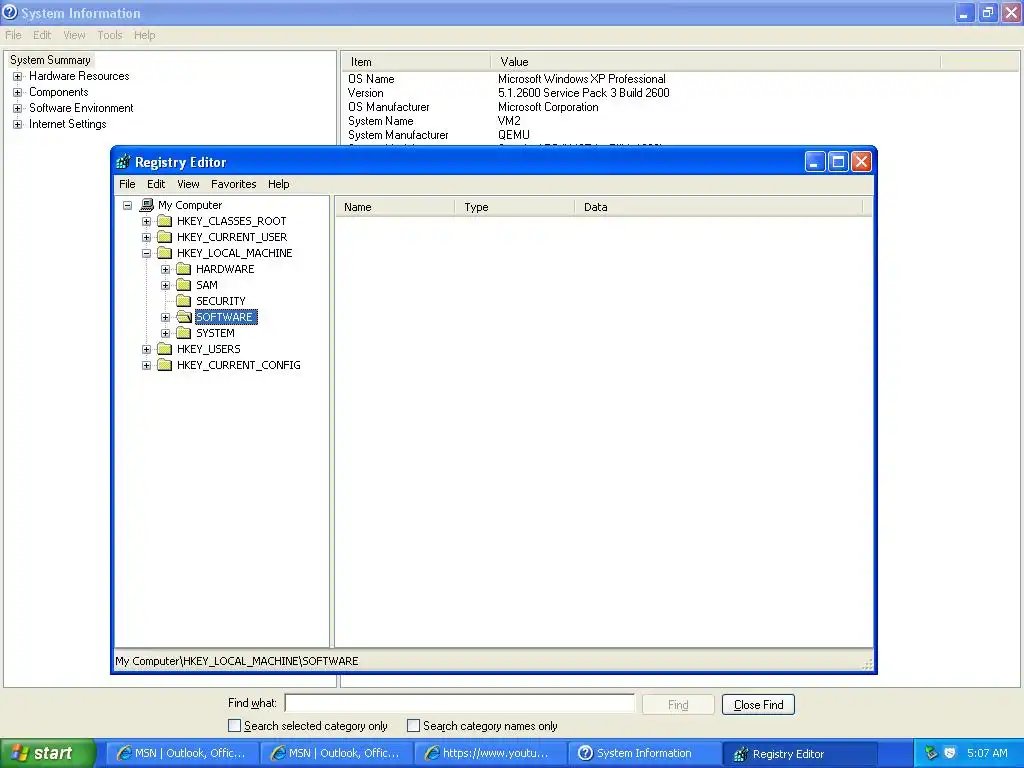This screenshot has height=768, width=1024.
Task: Click the HARDWARE key folder icon
Action: [184, 269]
